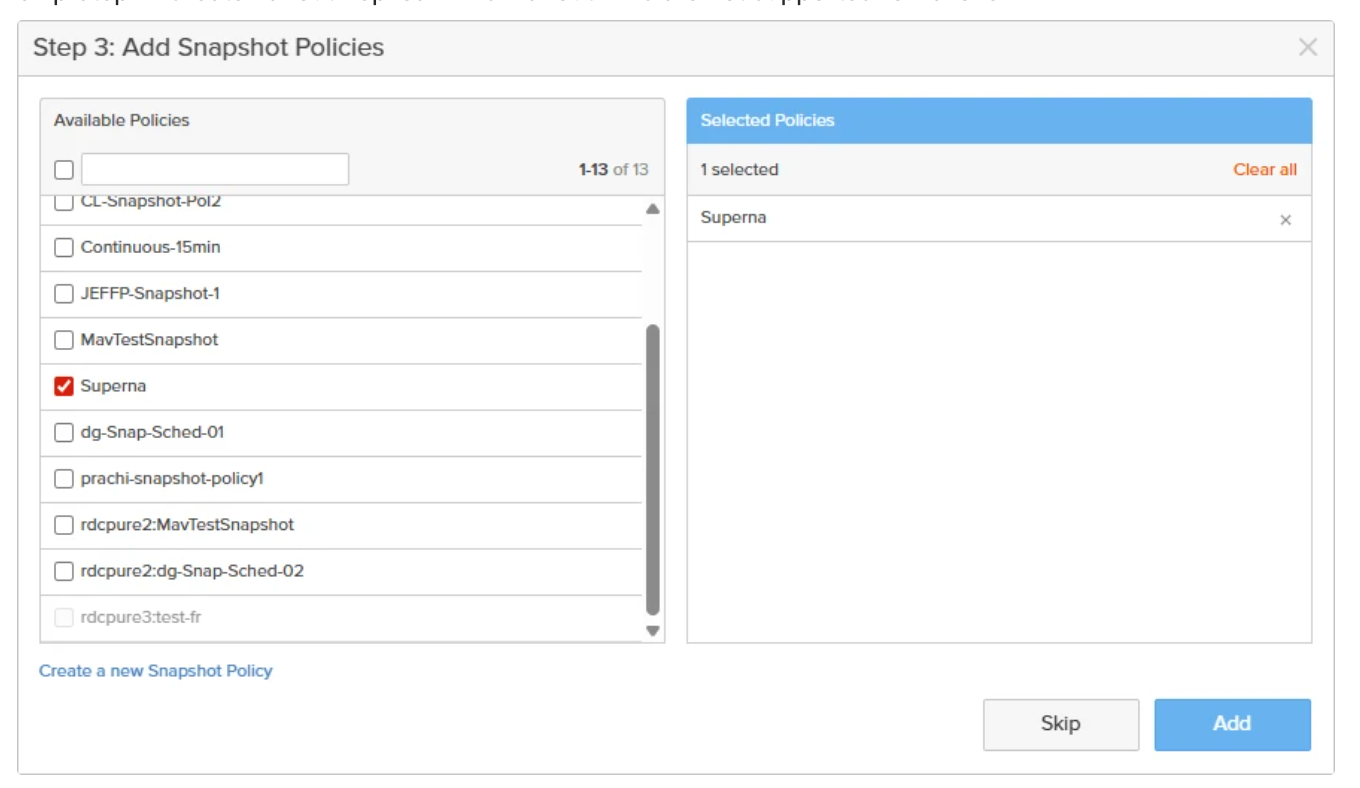Check the Continuous-15min policy checkbox
Image resolution: width=1360 pixels, height=788 pixels.
[64, 247]
